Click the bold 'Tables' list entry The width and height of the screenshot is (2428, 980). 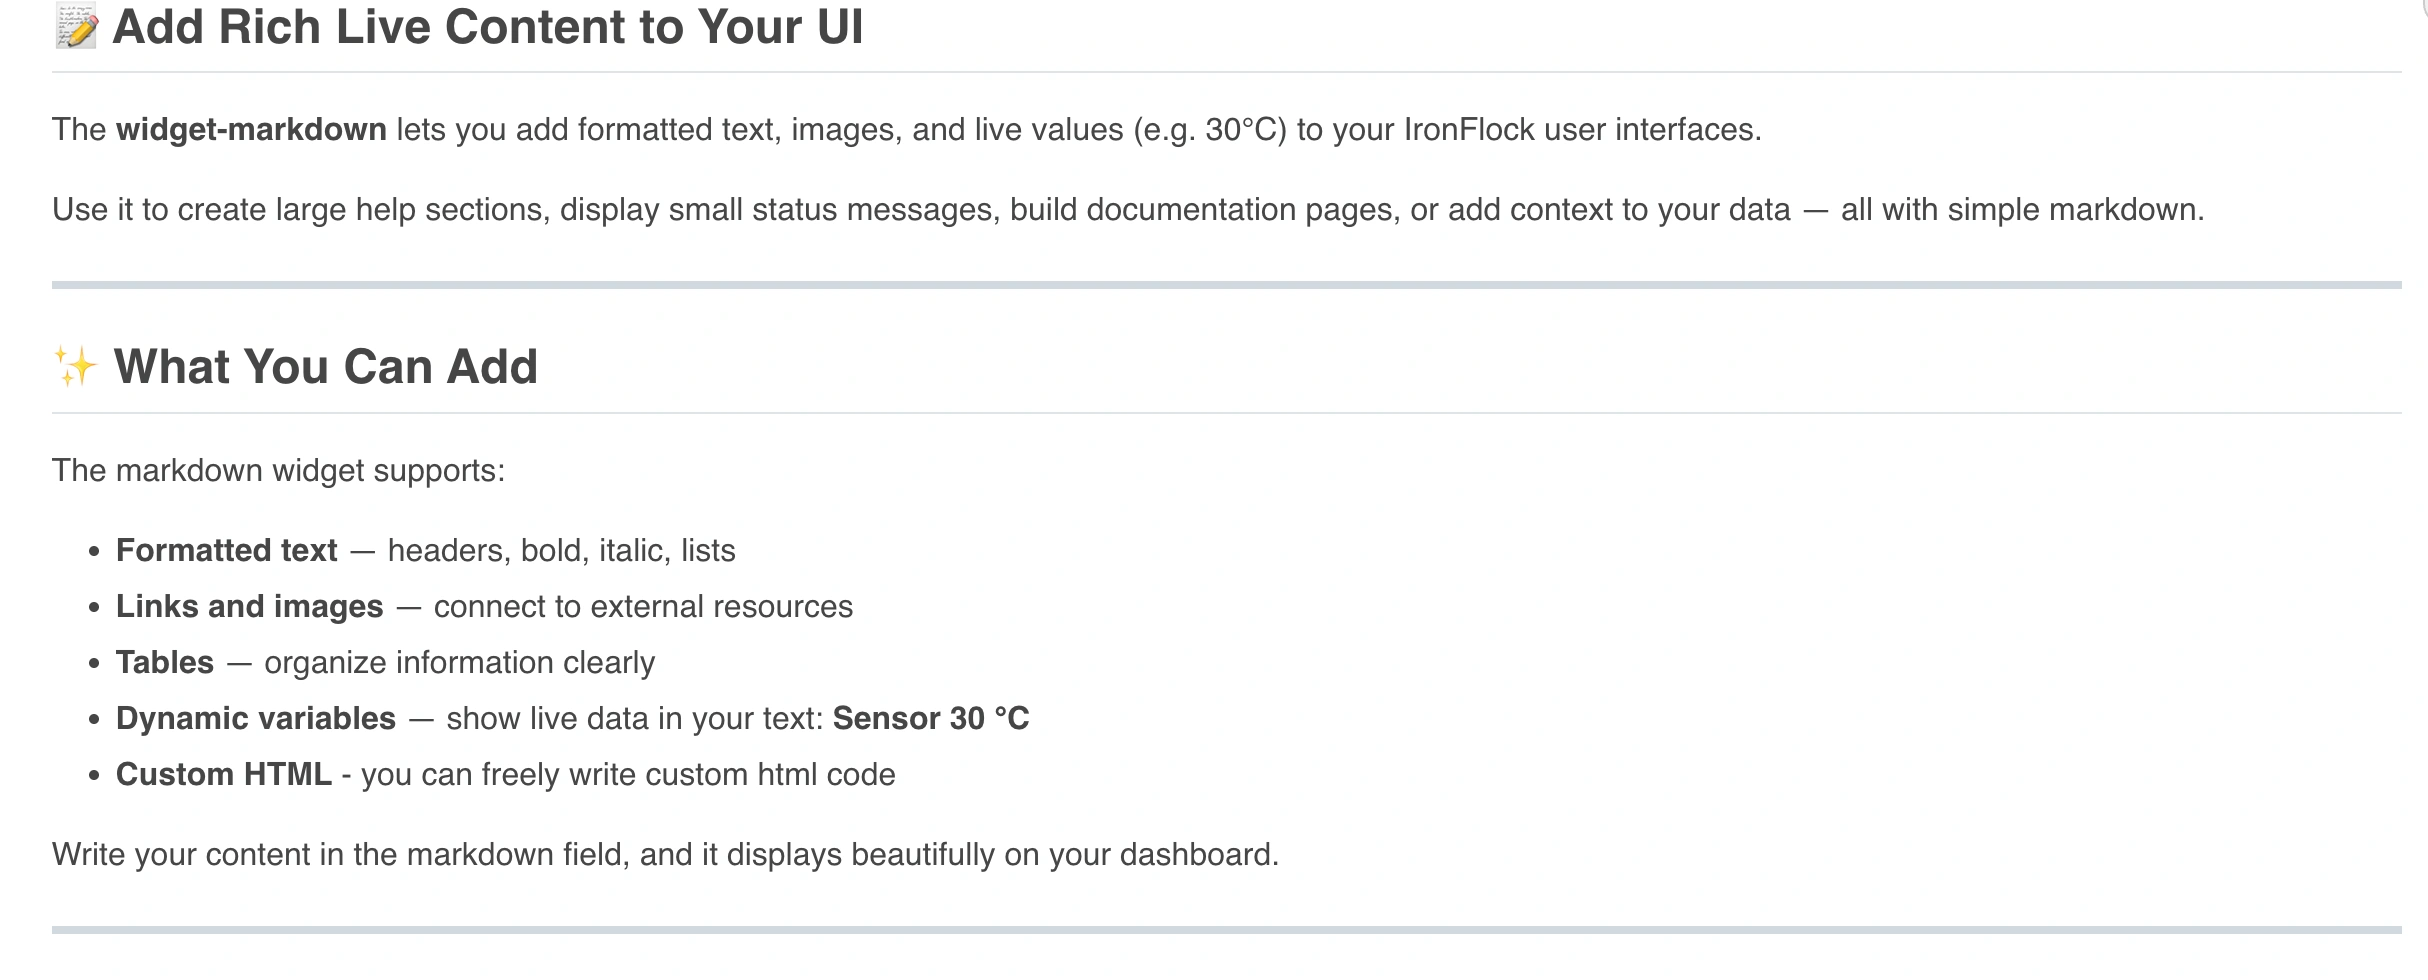(165, 663)
